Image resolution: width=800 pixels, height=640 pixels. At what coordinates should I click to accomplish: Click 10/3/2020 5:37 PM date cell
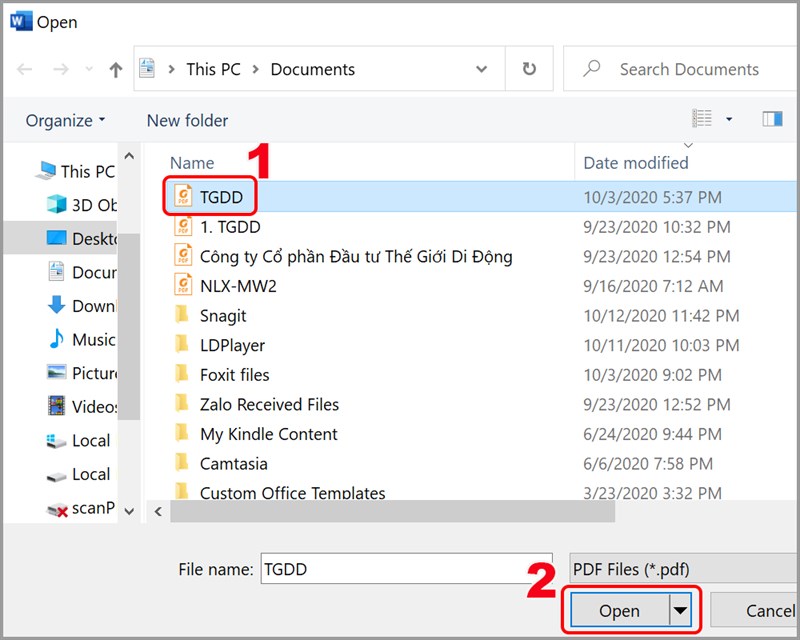652,197
